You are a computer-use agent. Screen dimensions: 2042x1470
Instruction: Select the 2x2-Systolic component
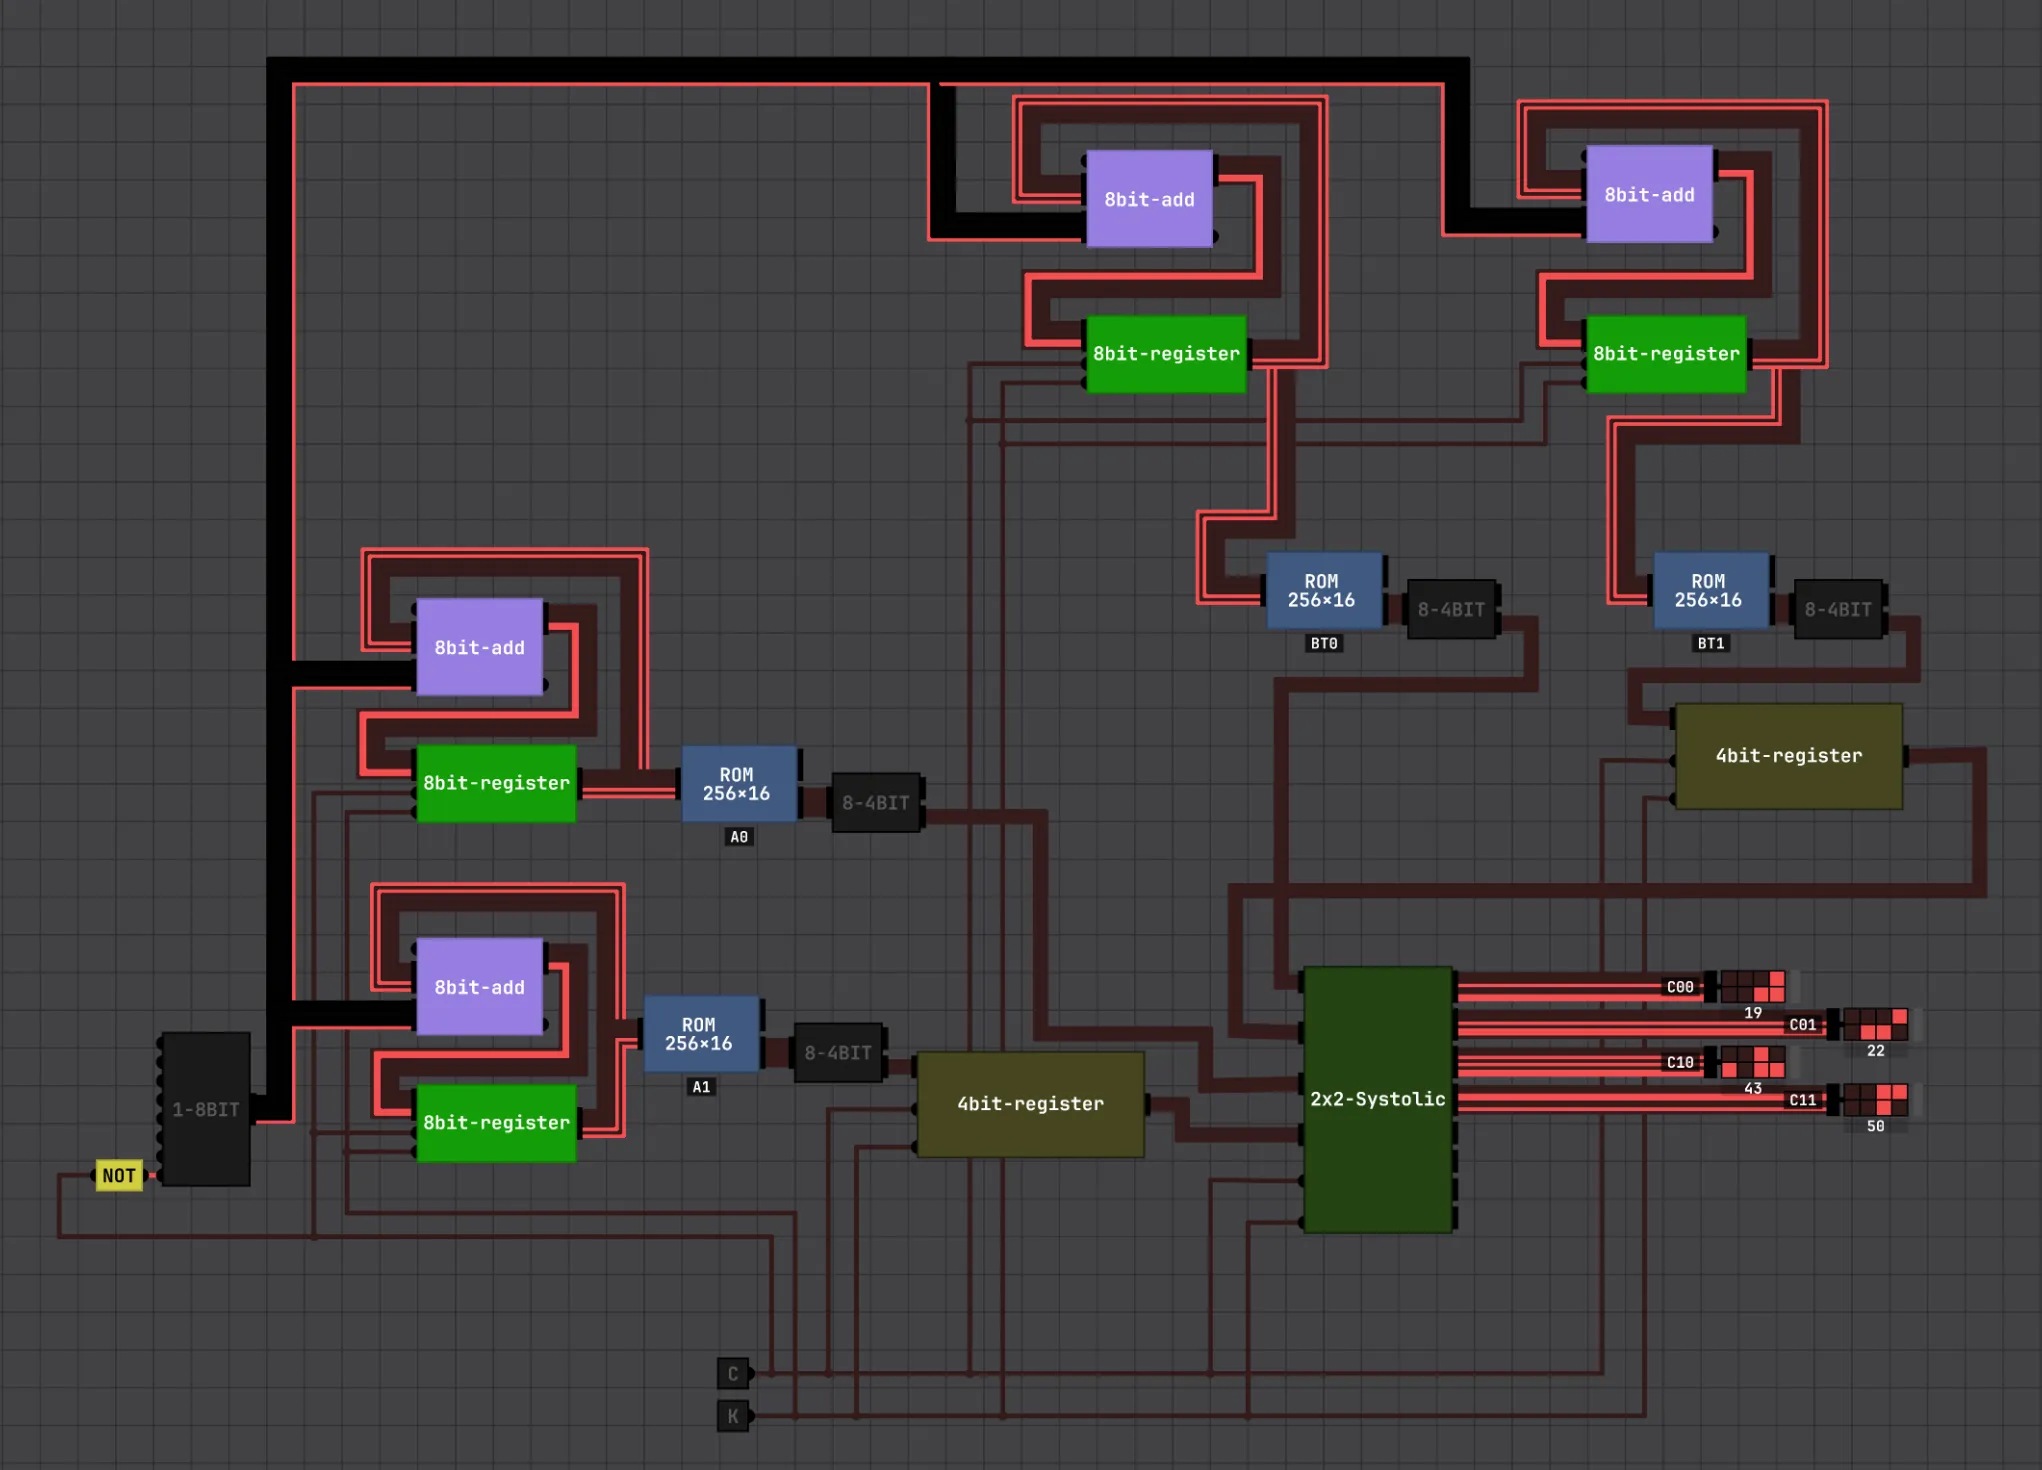[1378, 1099]
